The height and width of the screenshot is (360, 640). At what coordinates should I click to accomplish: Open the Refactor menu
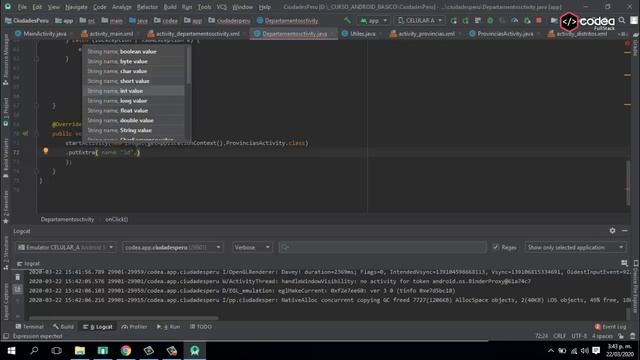pyautogui.click(x=147, y=7)
